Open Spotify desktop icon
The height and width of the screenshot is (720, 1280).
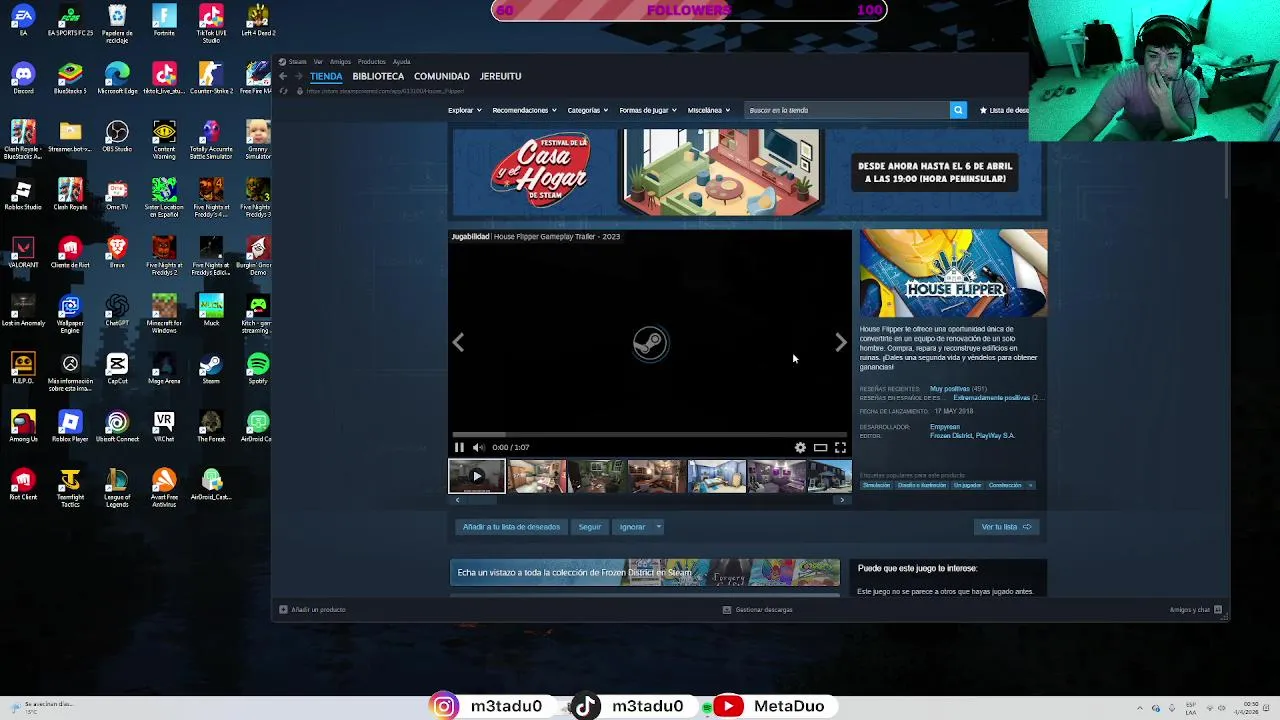(258, 369)
